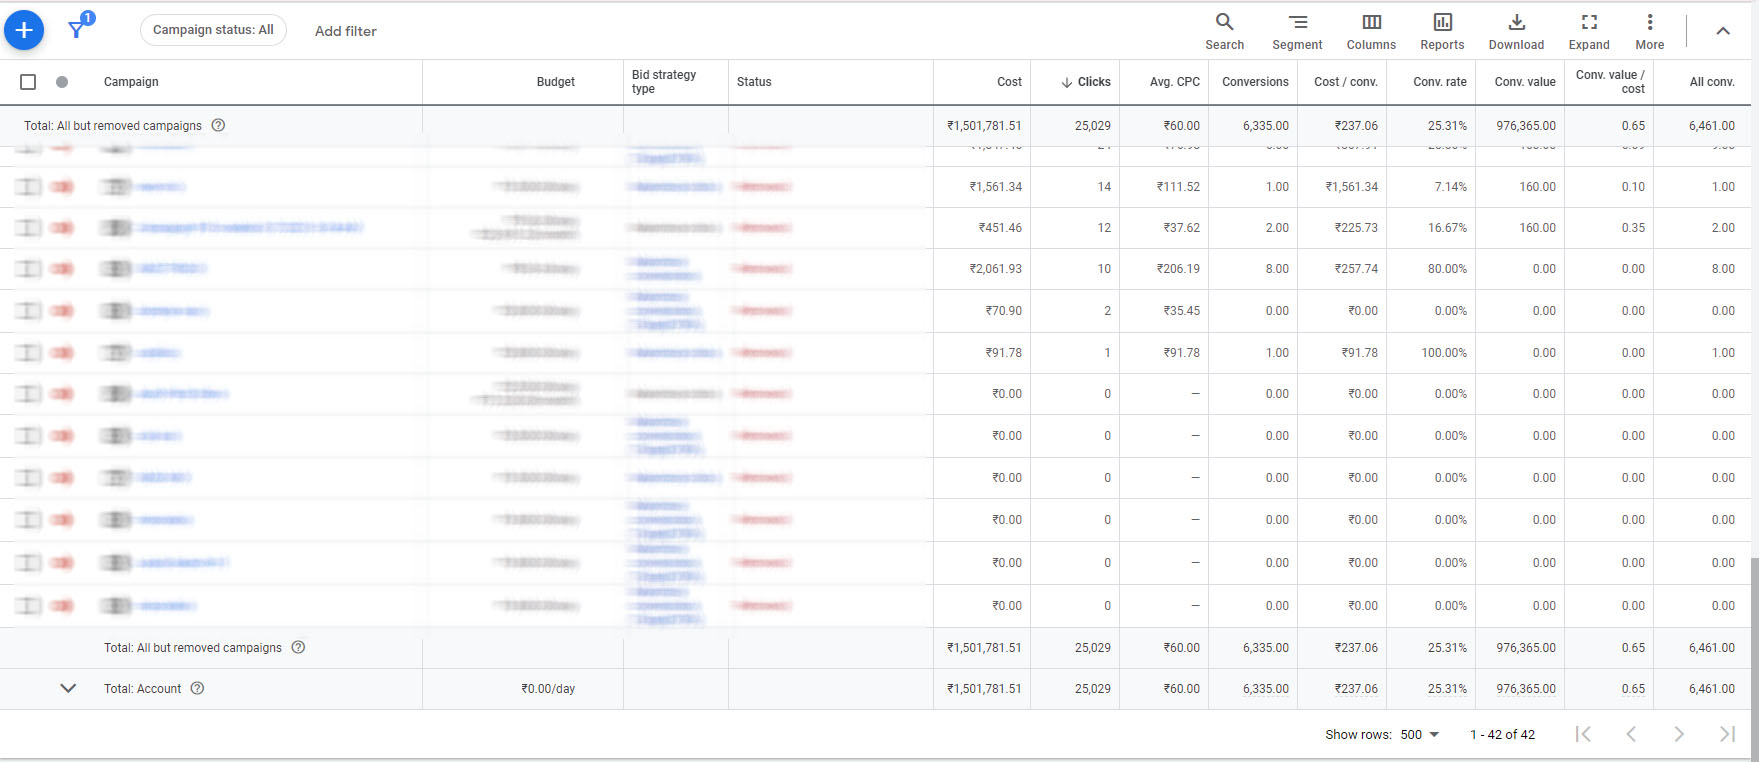Go to the next page of results
This screenshot has height=762, width=1759.
(1679, 734)
